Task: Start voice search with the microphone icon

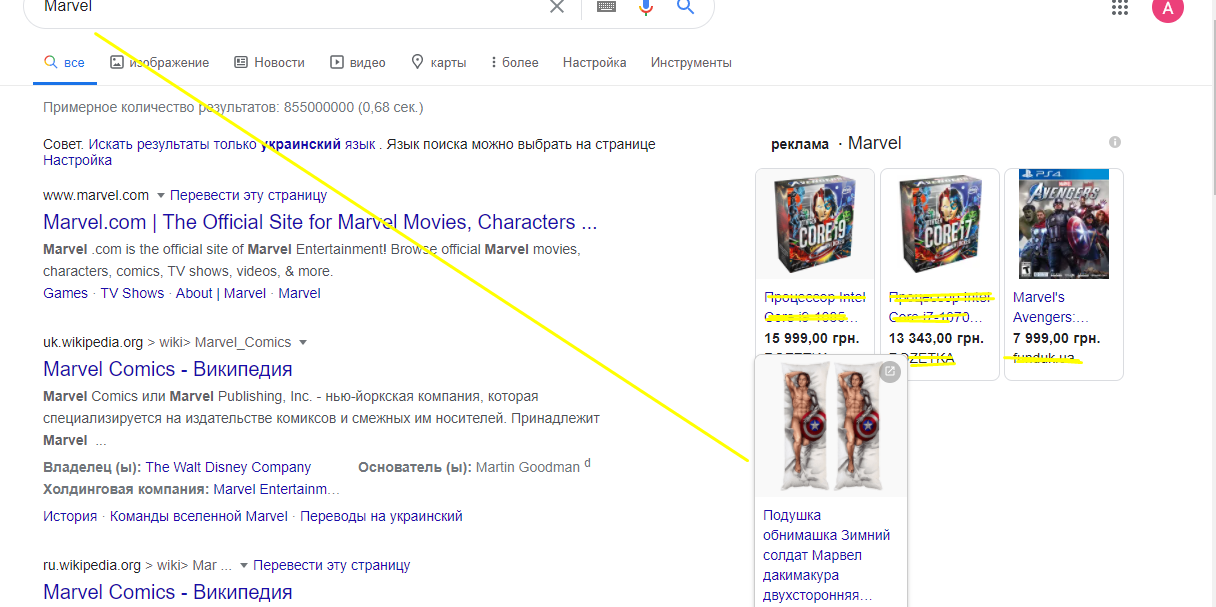Action: tap(646, 7)
